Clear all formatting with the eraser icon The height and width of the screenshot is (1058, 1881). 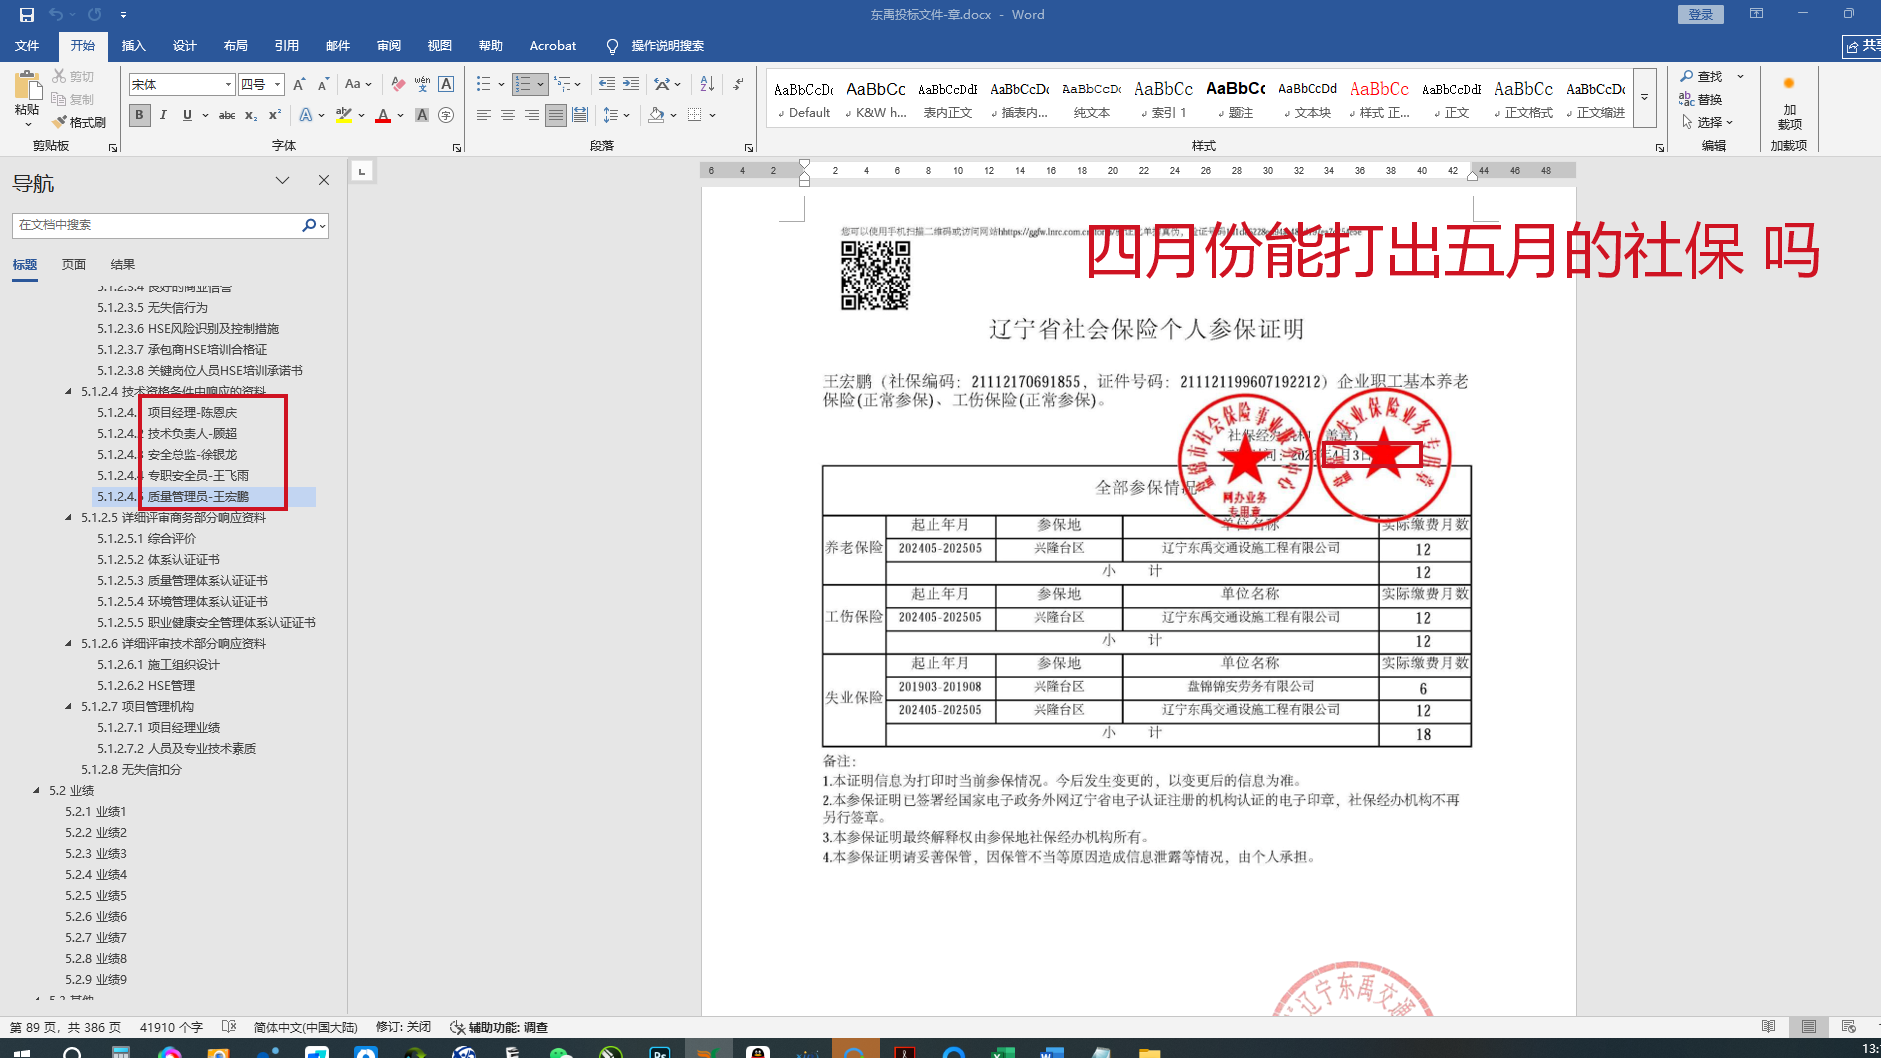398,85
